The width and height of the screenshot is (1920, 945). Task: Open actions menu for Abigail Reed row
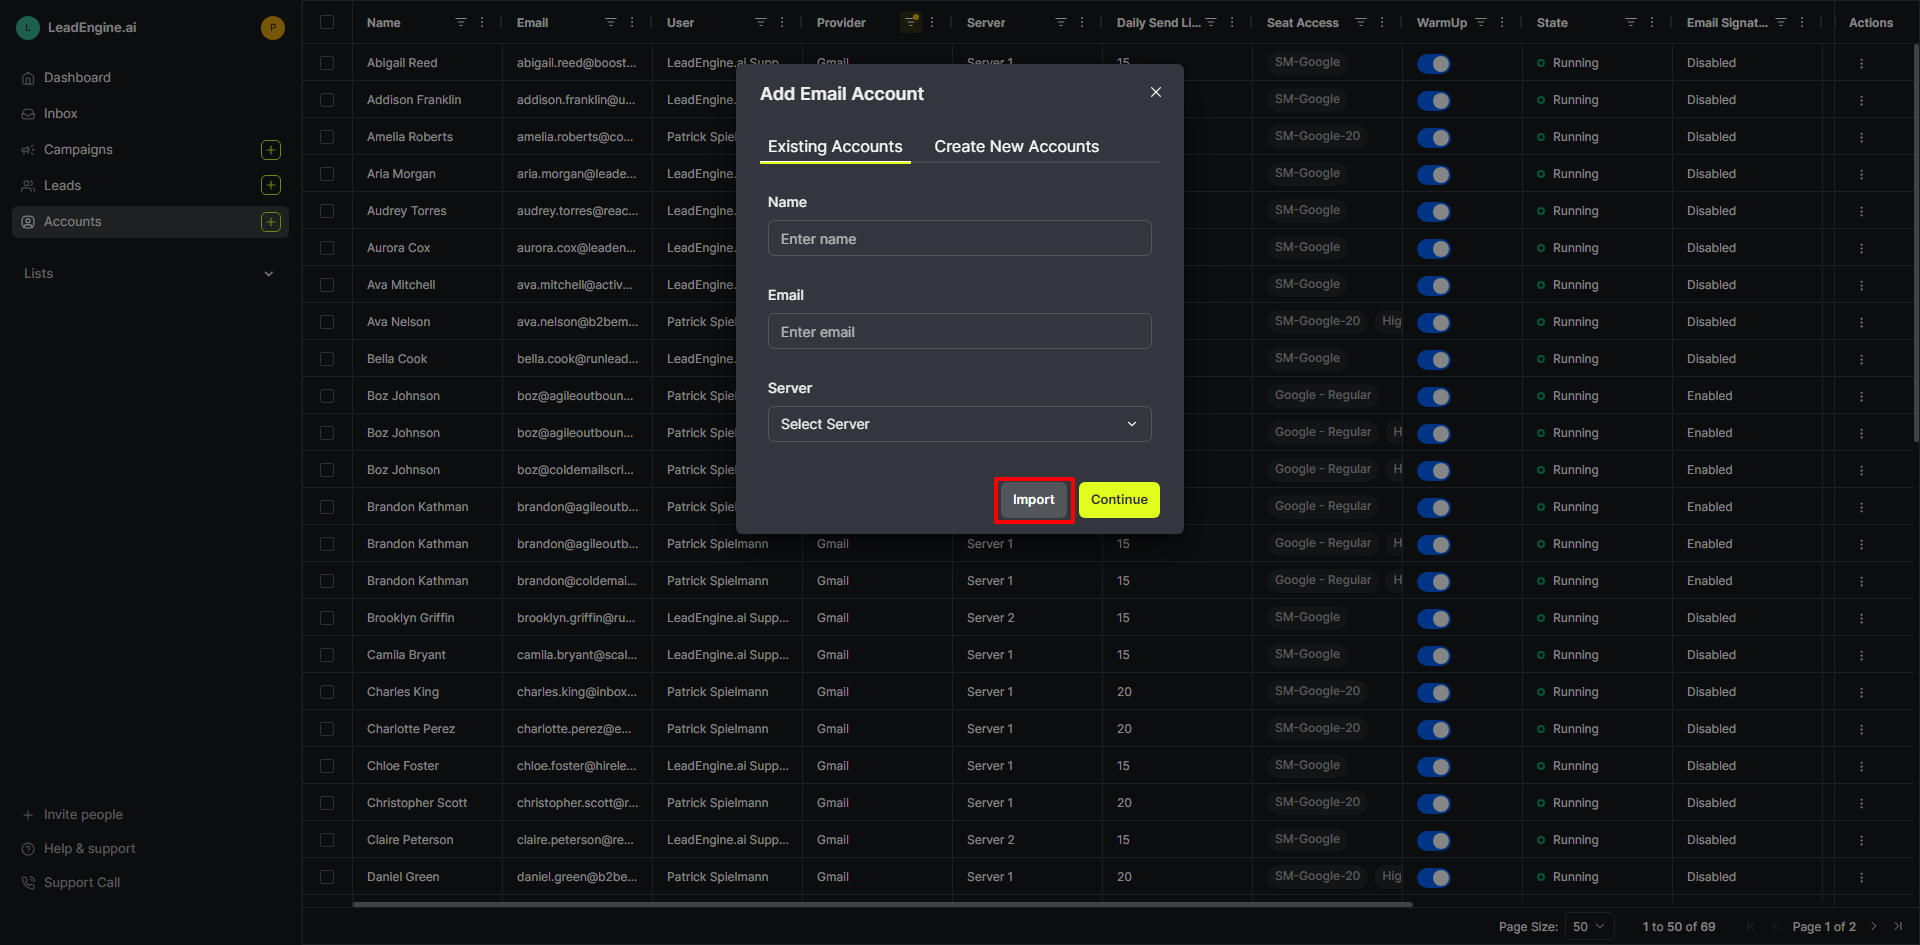[1861, 63]
